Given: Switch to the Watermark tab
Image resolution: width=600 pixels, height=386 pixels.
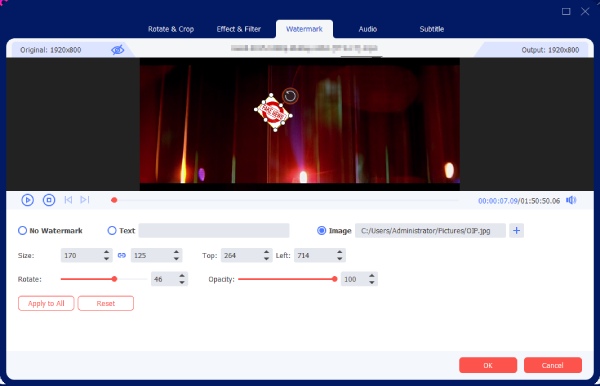Looking at the screenshot, I should coord(304,29).
